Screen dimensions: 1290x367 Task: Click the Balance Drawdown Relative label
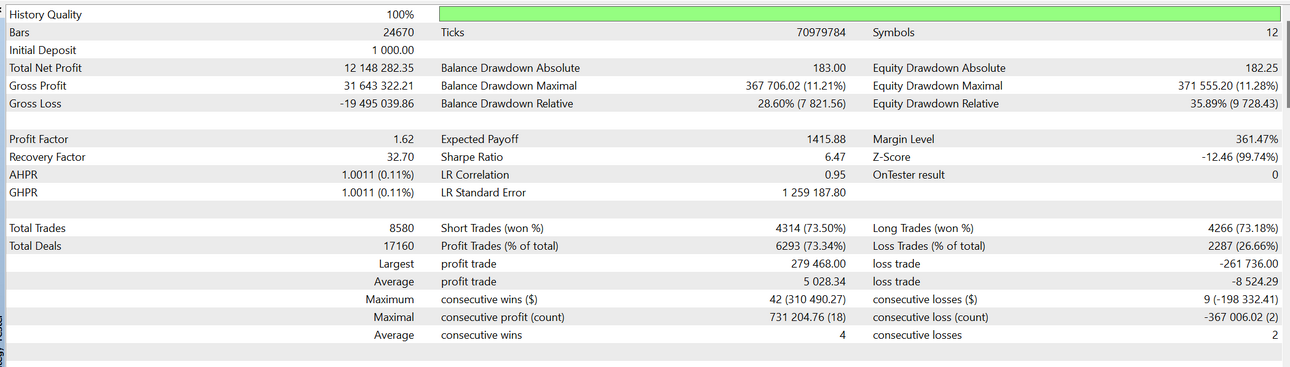[507, 104]
